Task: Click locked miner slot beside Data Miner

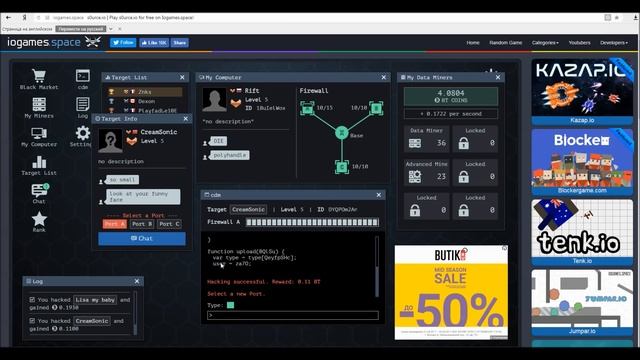Action: [475, 139]
